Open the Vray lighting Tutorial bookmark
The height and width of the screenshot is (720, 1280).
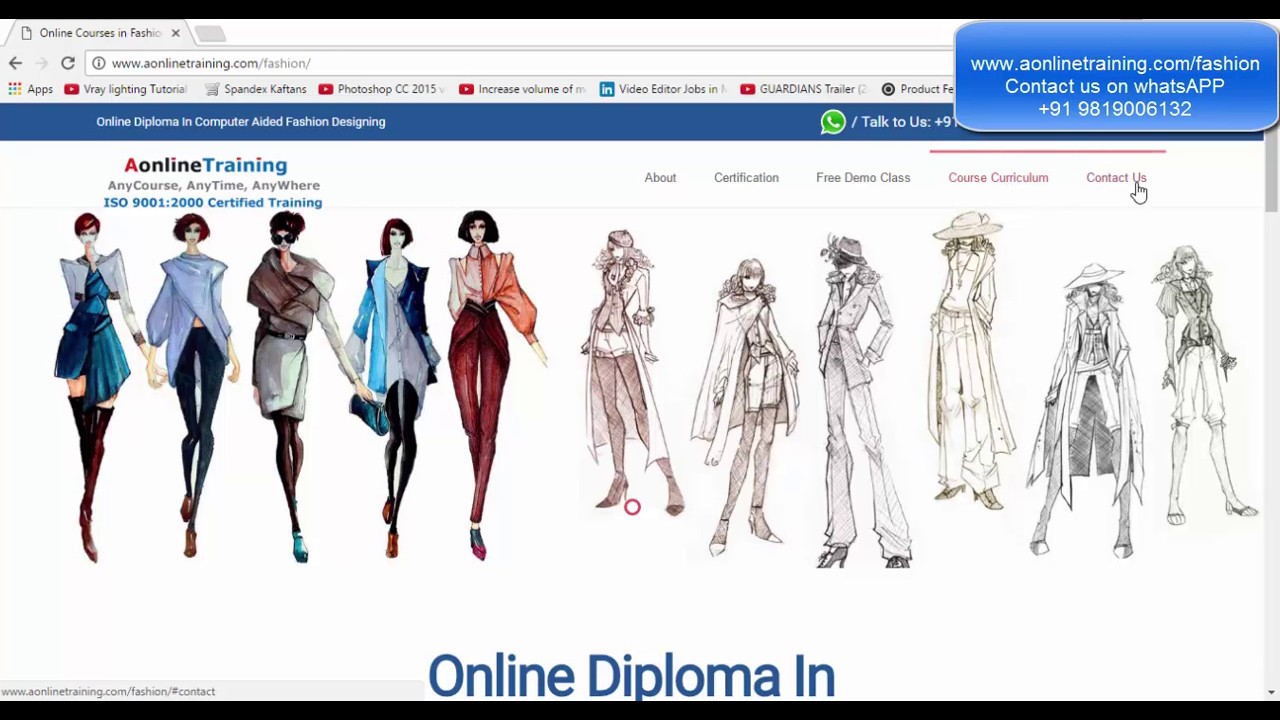tap(125, 89)
